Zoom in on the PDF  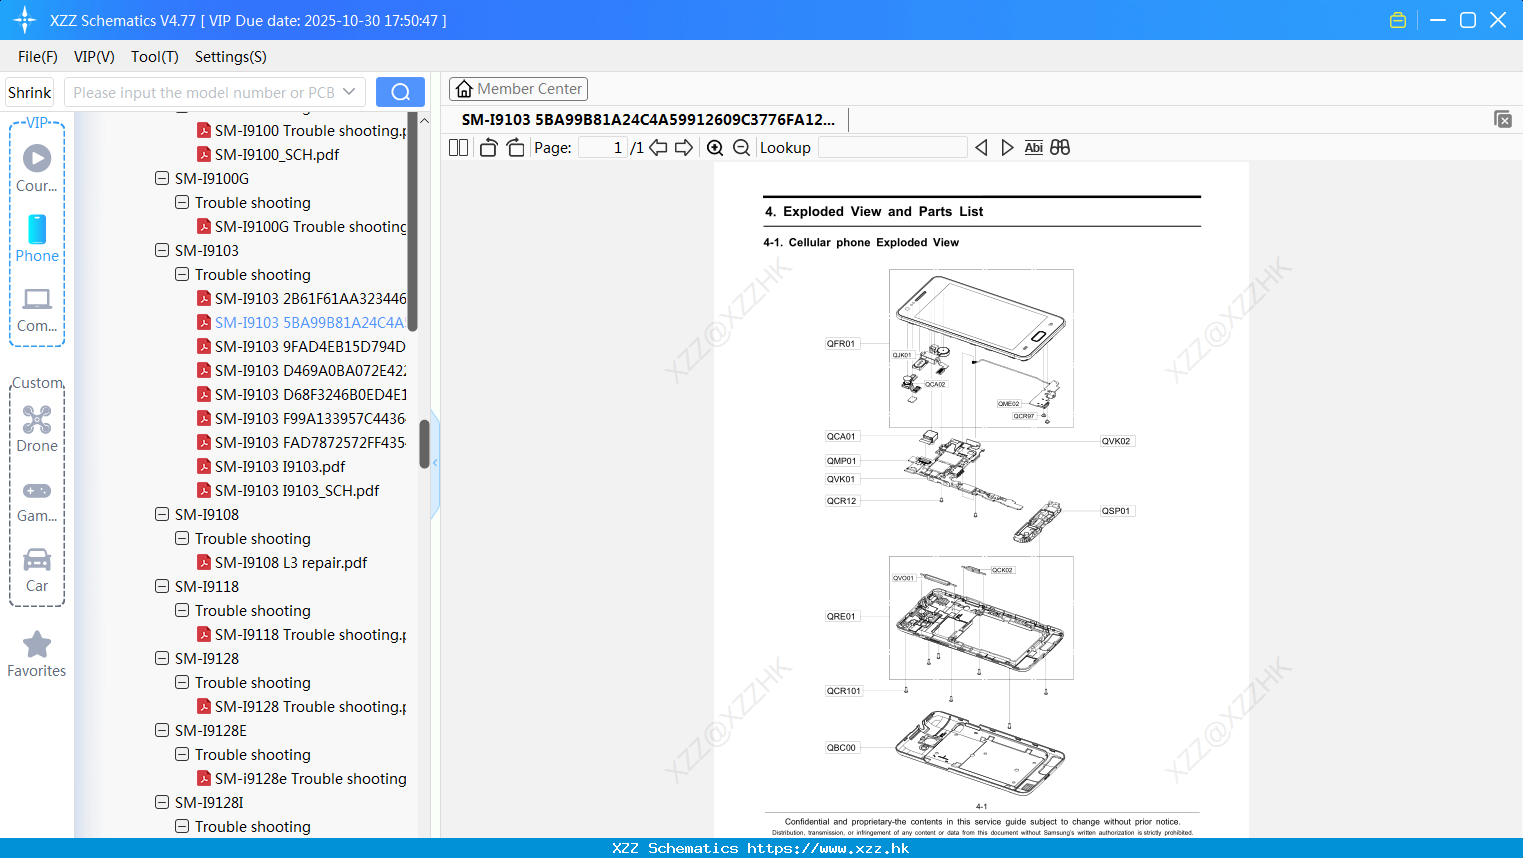click(x=715, y=147)
